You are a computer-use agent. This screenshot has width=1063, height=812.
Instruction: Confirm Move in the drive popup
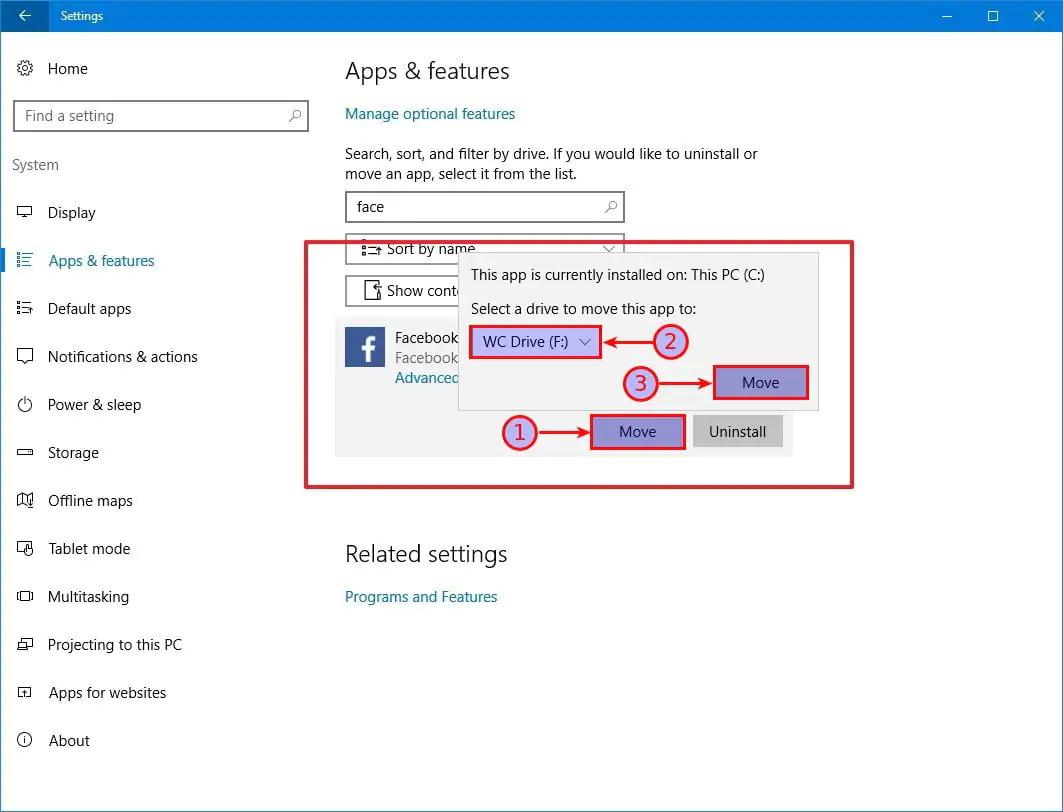pos(760,383)
